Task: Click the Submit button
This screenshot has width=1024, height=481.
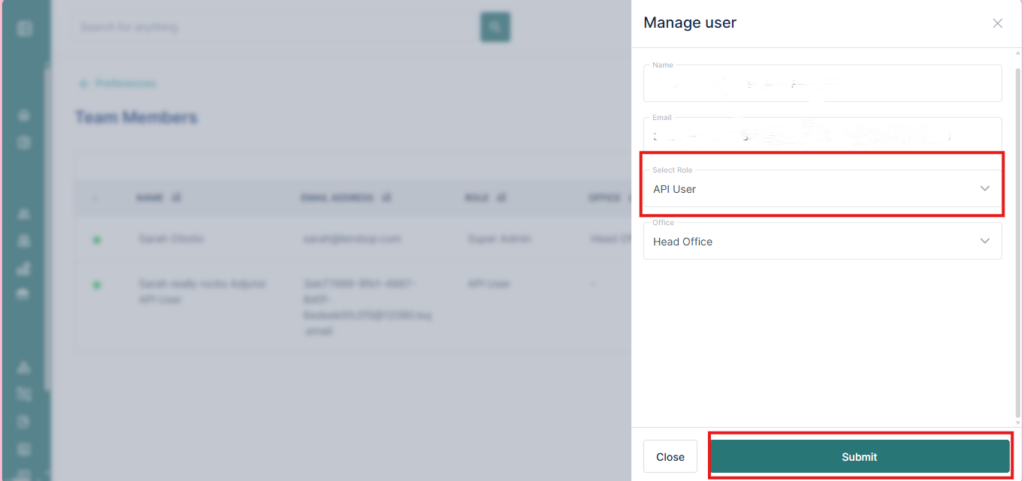Action: tap(859, 456)
